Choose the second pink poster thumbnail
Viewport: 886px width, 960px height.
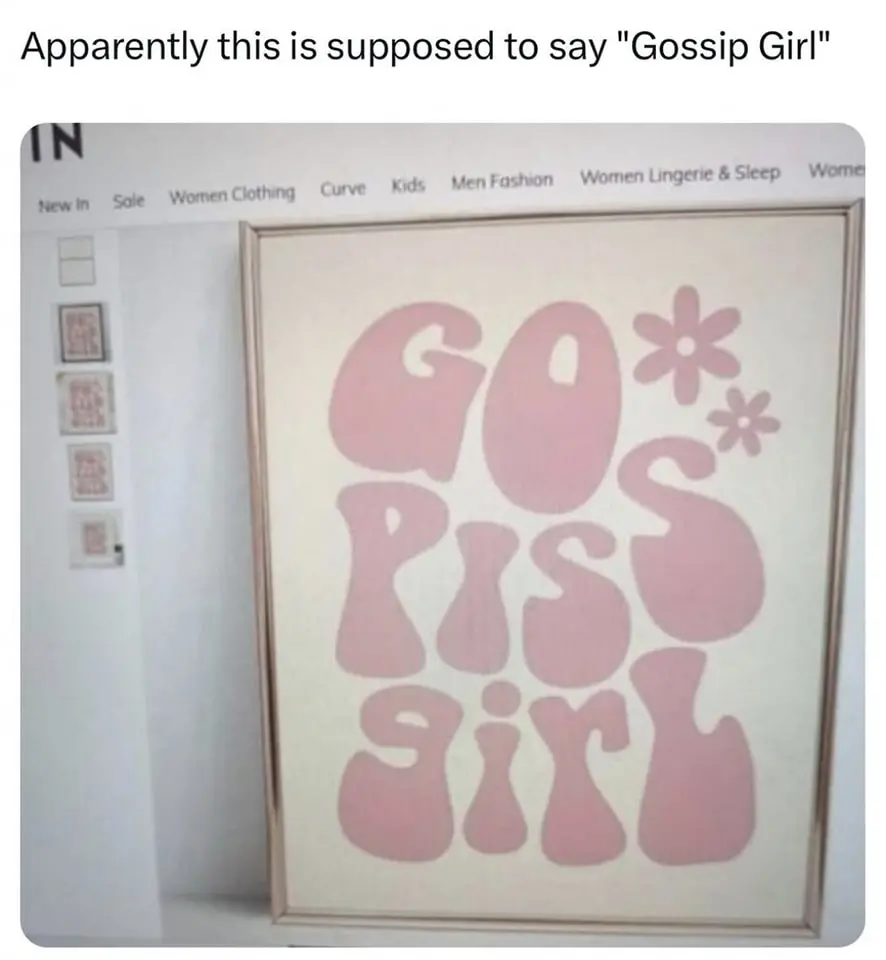(86, 402)
